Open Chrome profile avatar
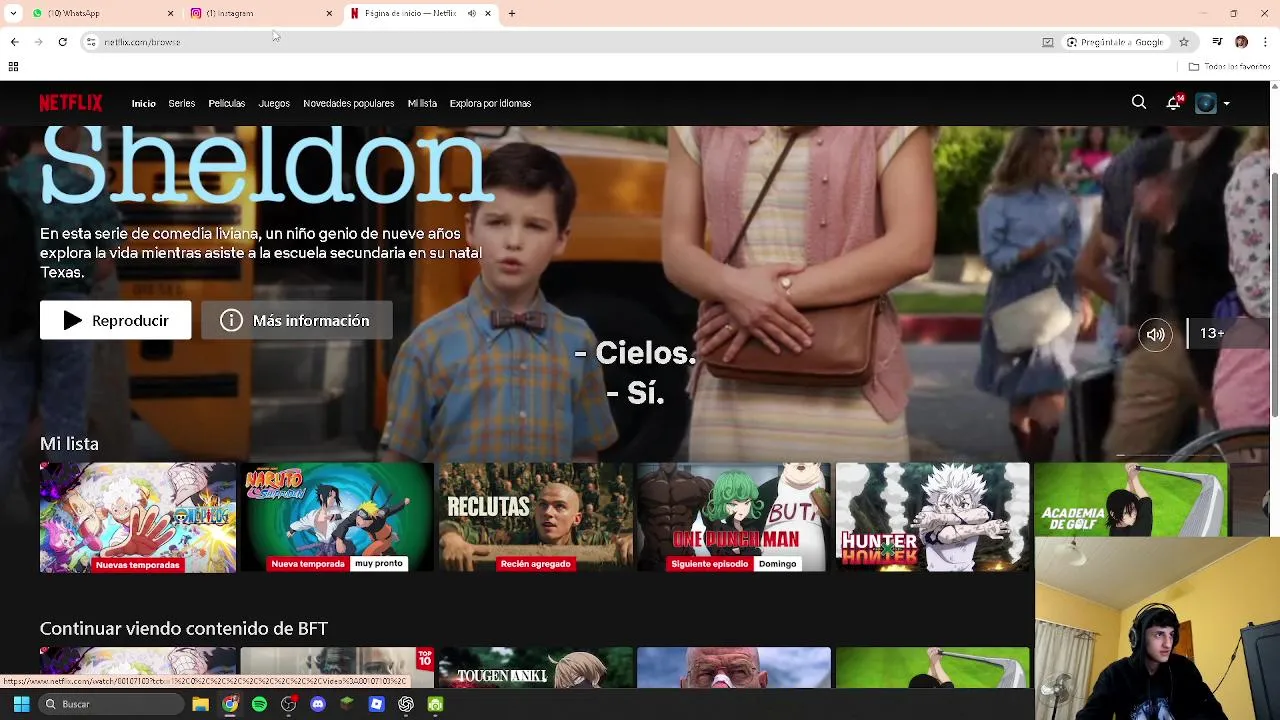 (1241, 42)
